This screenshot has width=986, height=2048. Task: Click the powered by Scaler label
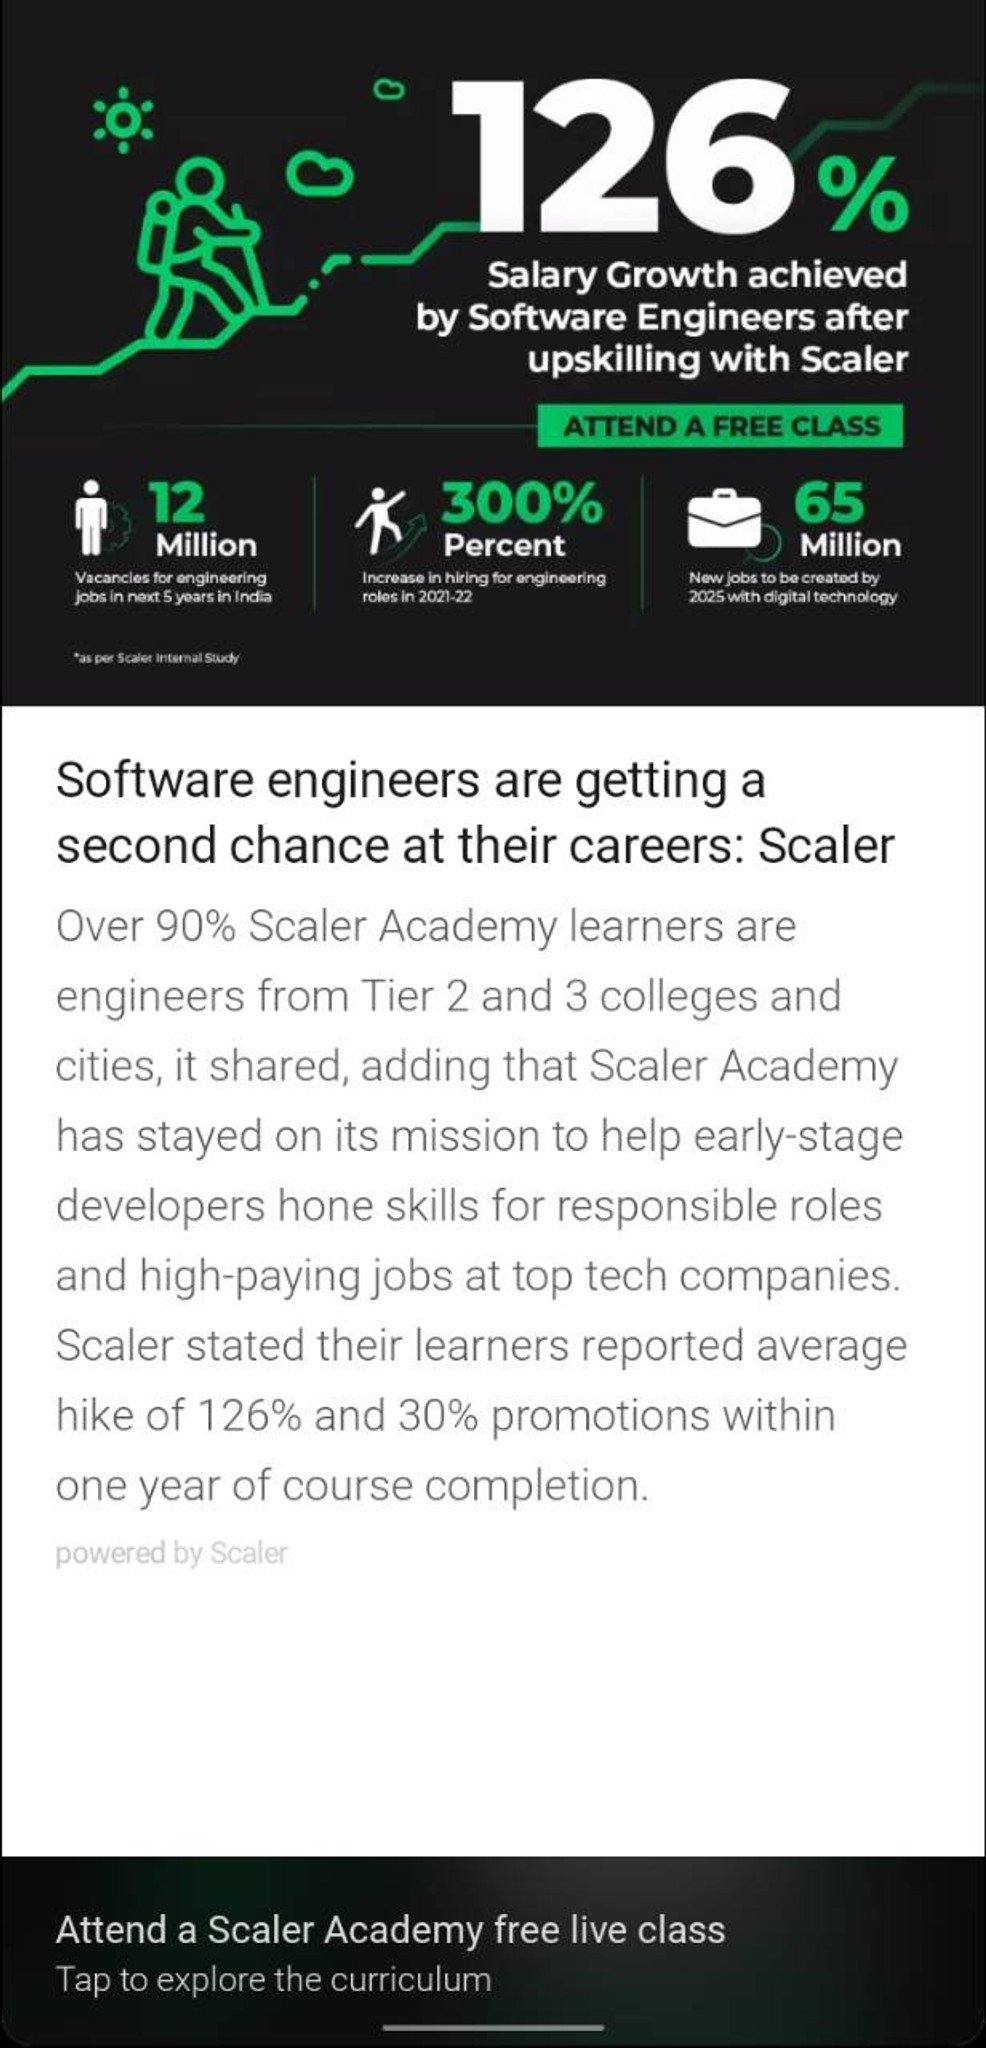tap(171, 1553)
